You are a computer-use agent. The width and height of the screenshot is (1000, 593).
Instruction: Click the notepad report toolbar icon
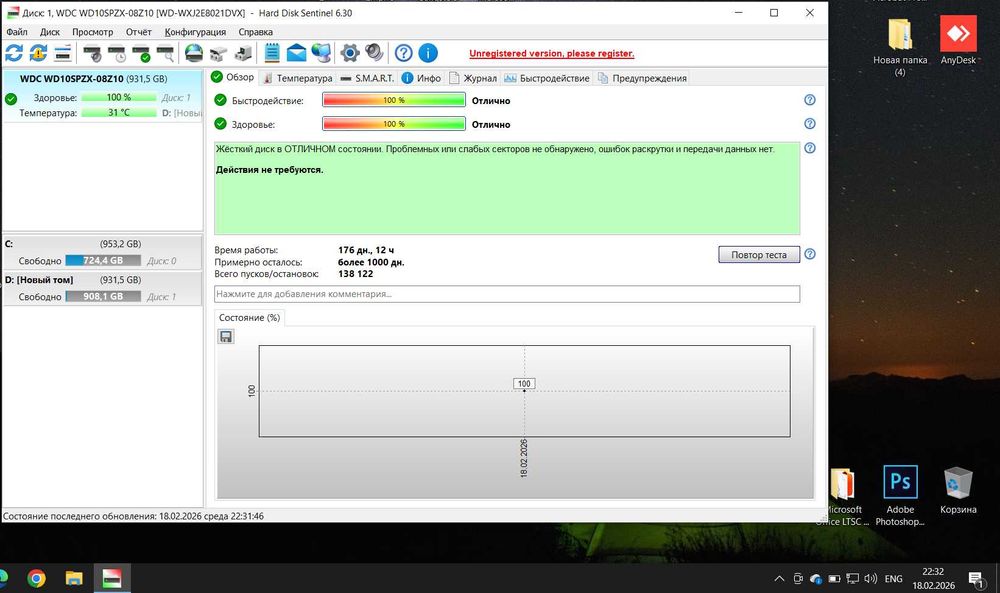coord(272,53)
